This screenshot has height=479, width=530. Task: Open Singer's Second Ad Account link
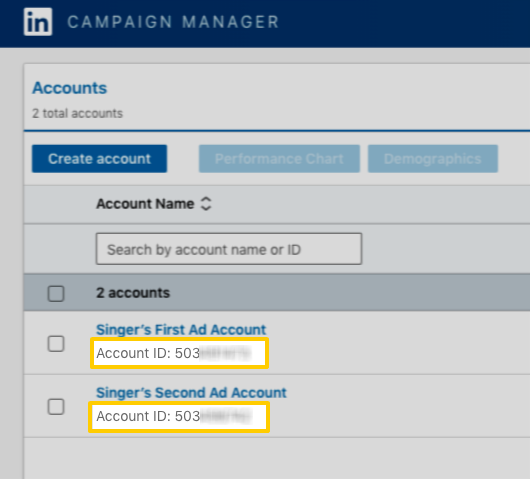pos(191,393)
